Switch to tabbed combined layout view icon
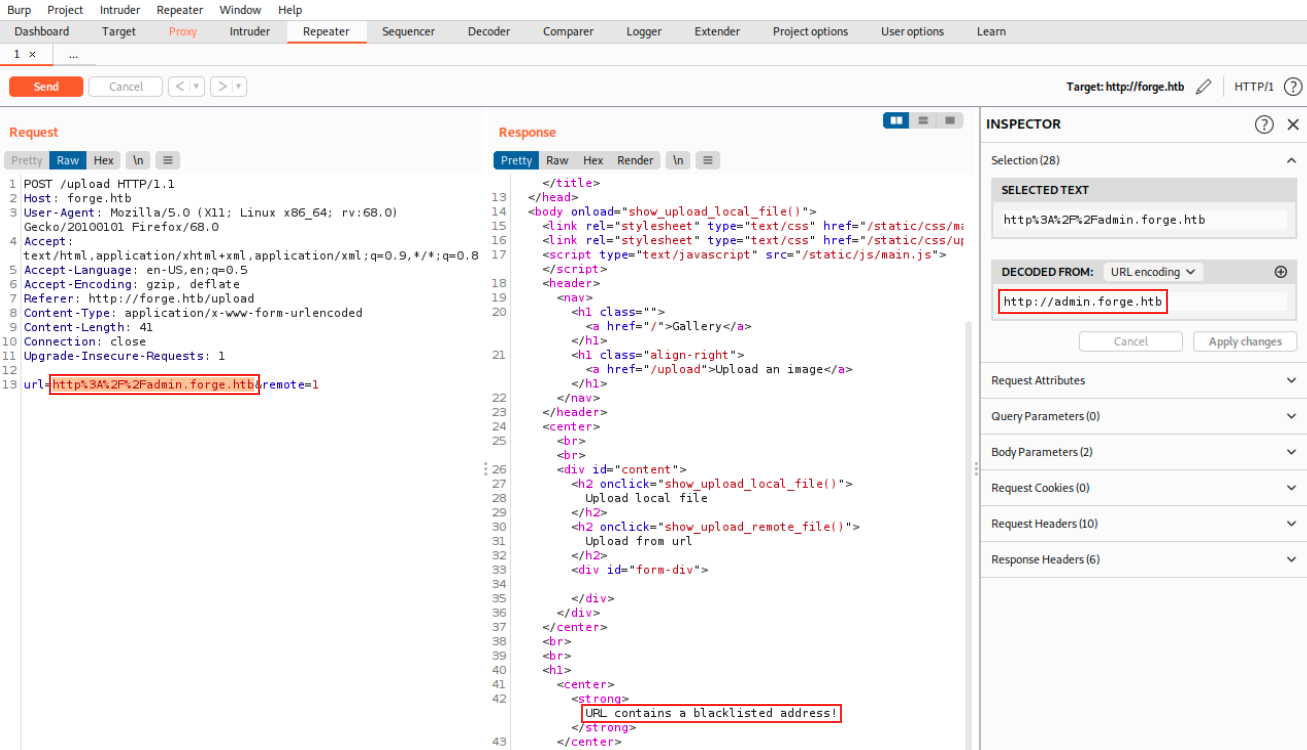The height and width of the screenshot is (750, 1307). tap(948, 120)
